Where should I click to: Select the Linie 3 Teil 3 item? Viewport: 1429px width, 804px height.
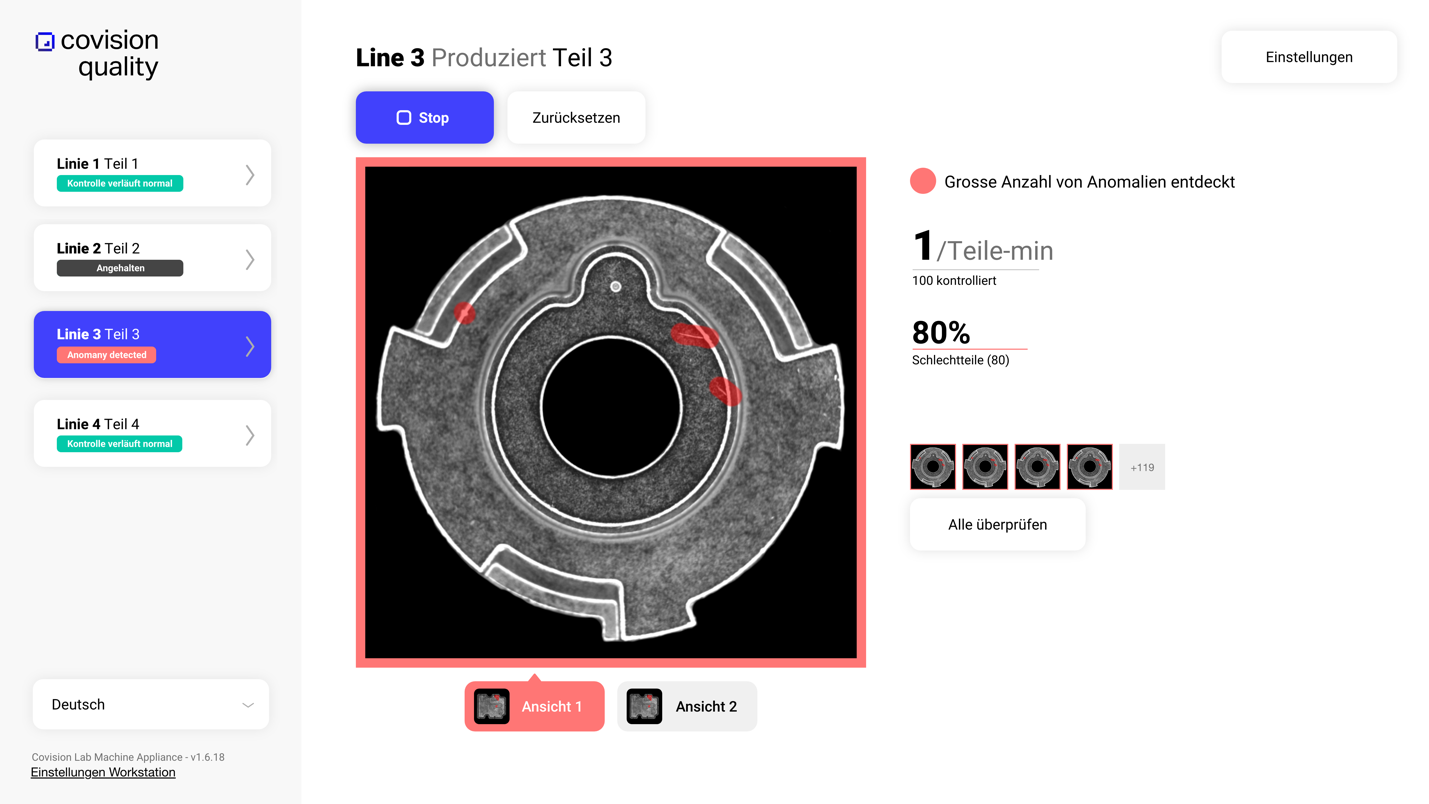click(152, 344)
